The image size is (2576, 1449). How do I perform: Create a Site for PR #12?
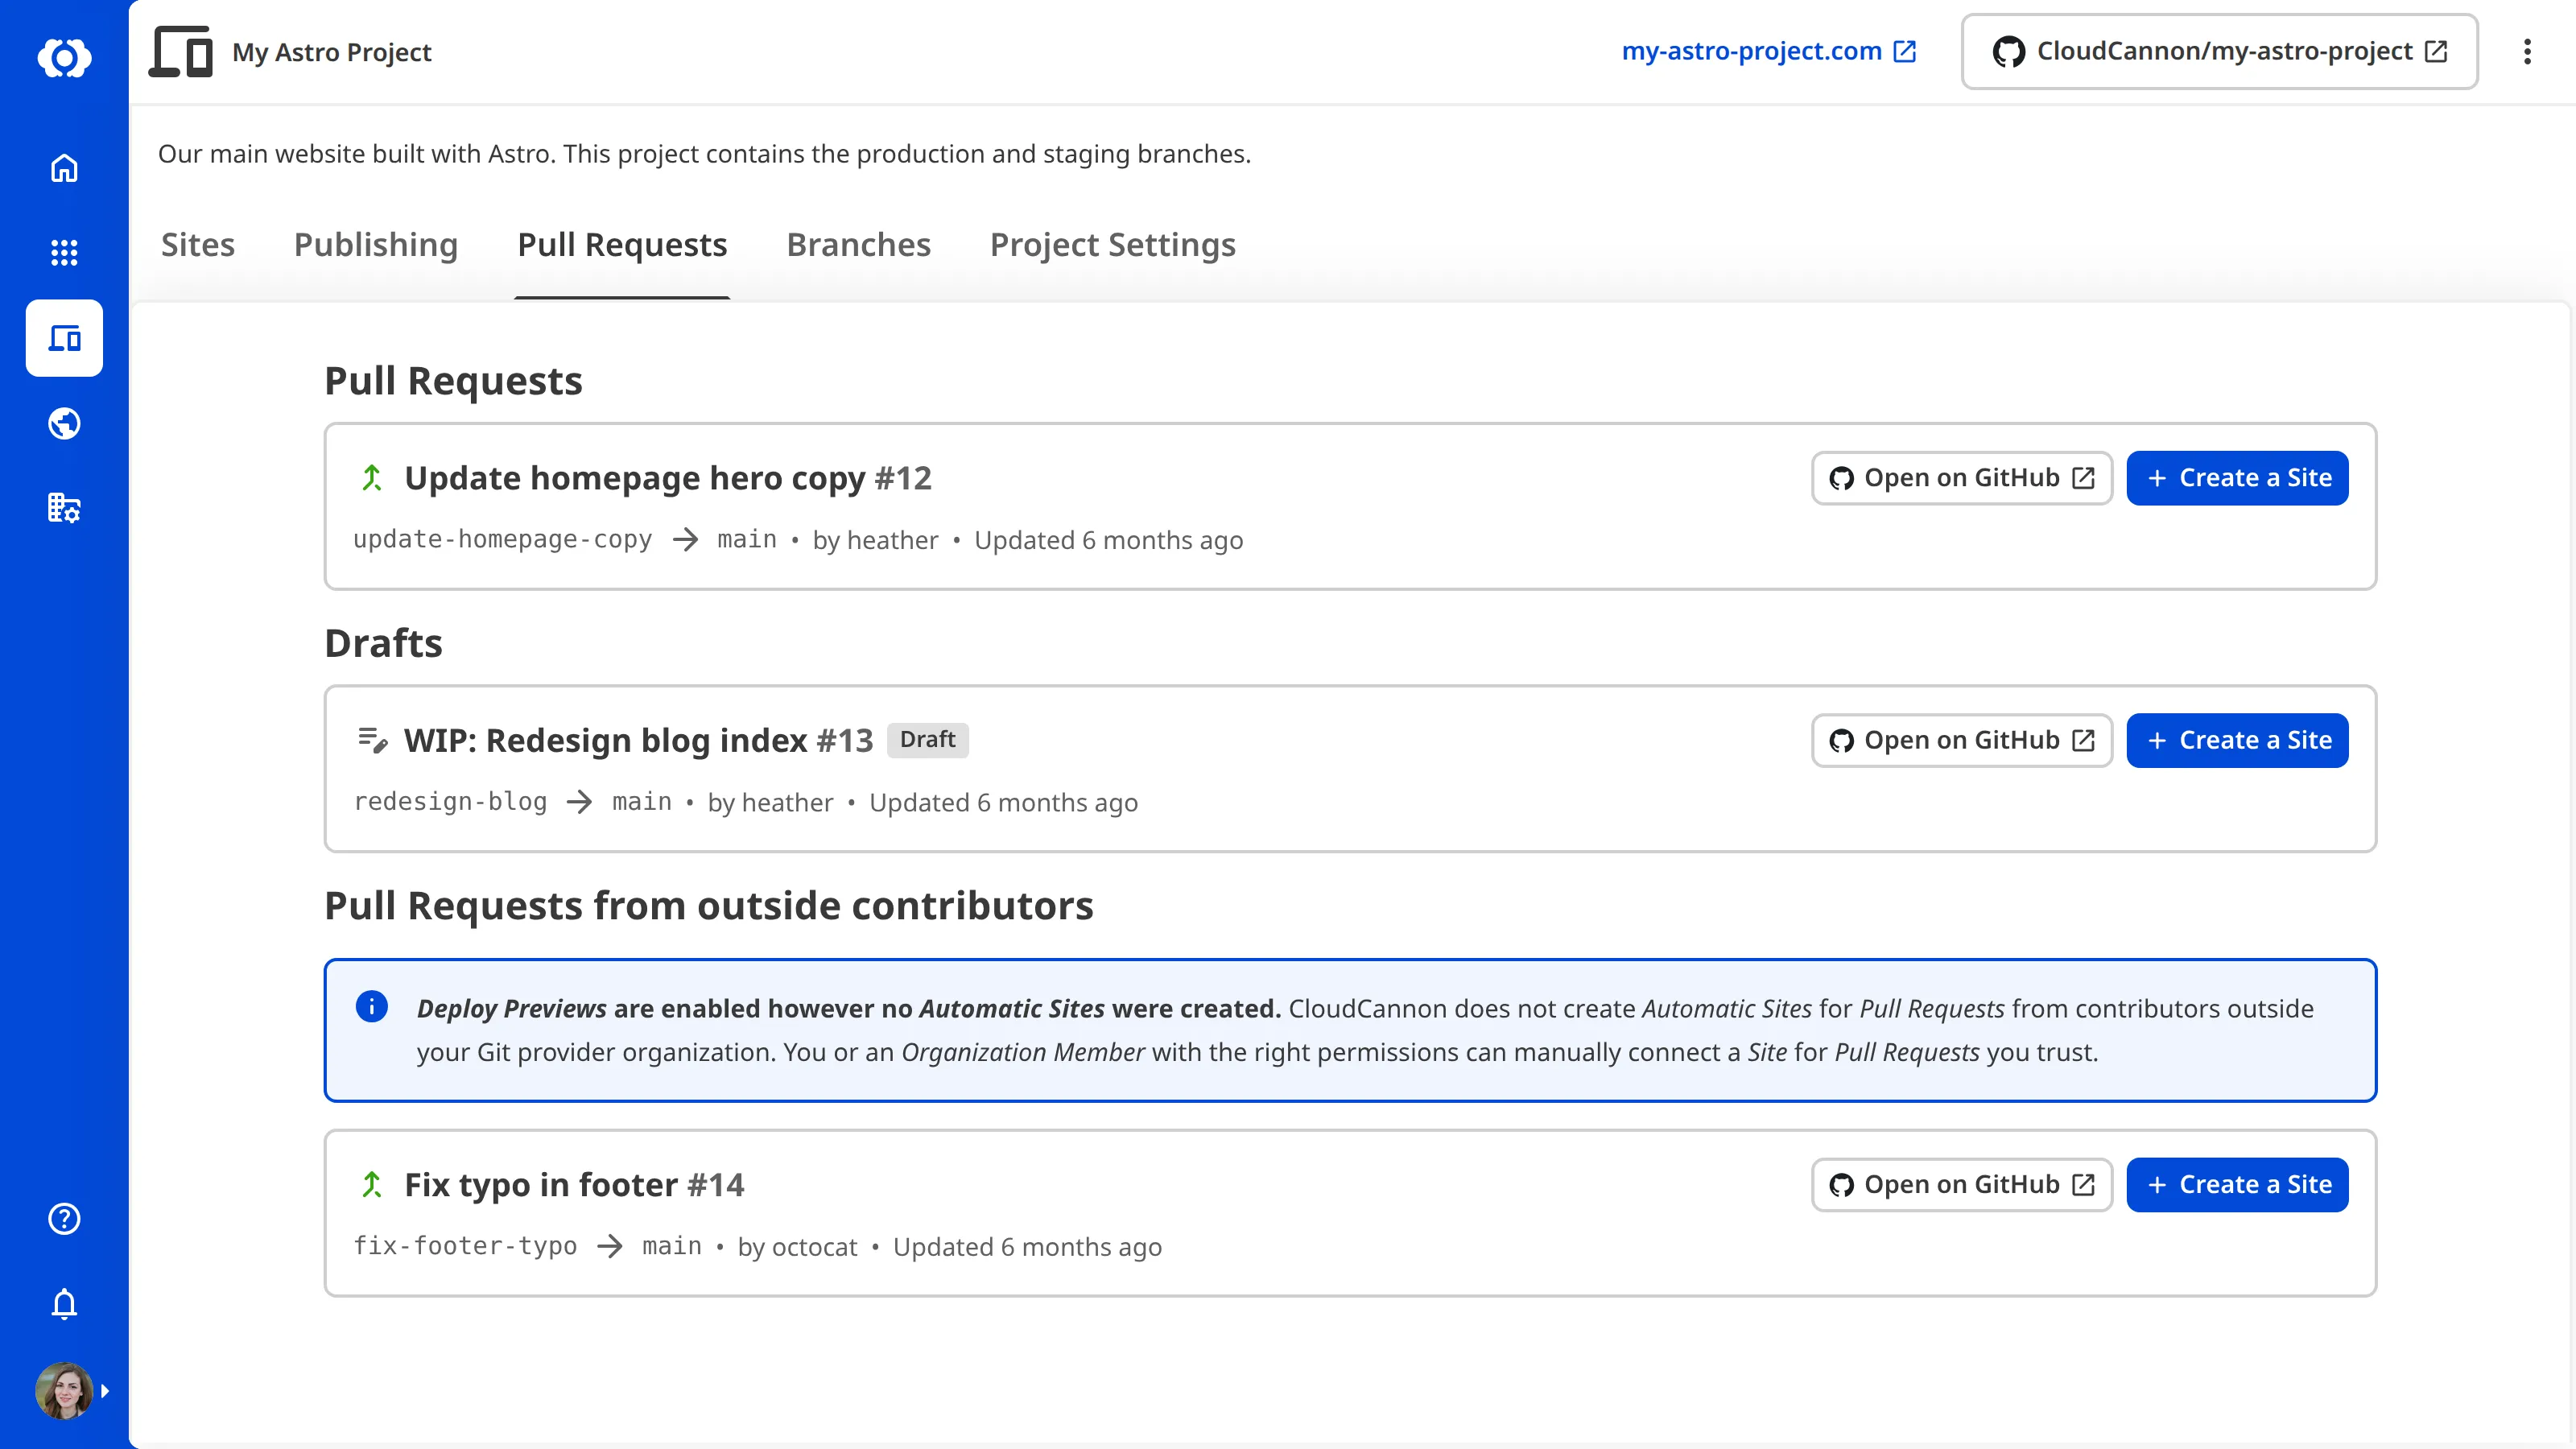pos(2238,478)
